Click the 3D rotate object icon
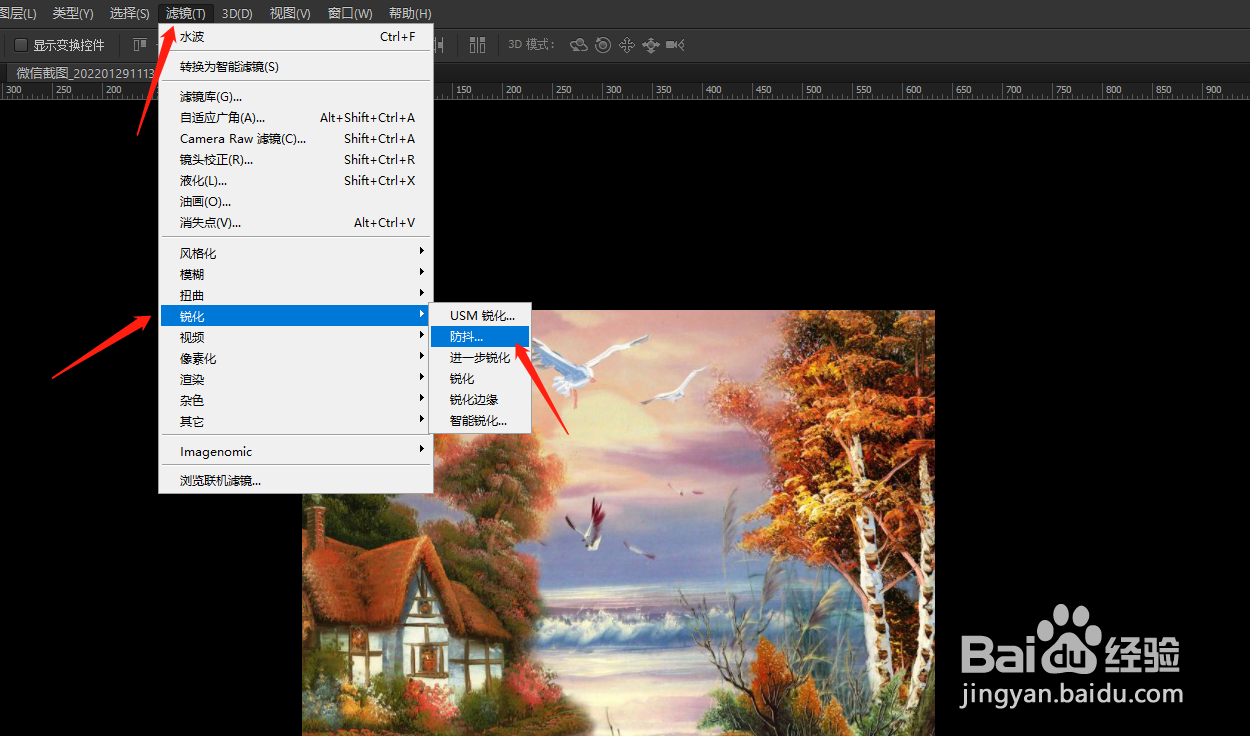1250x736 pixels. click(578, 45)
